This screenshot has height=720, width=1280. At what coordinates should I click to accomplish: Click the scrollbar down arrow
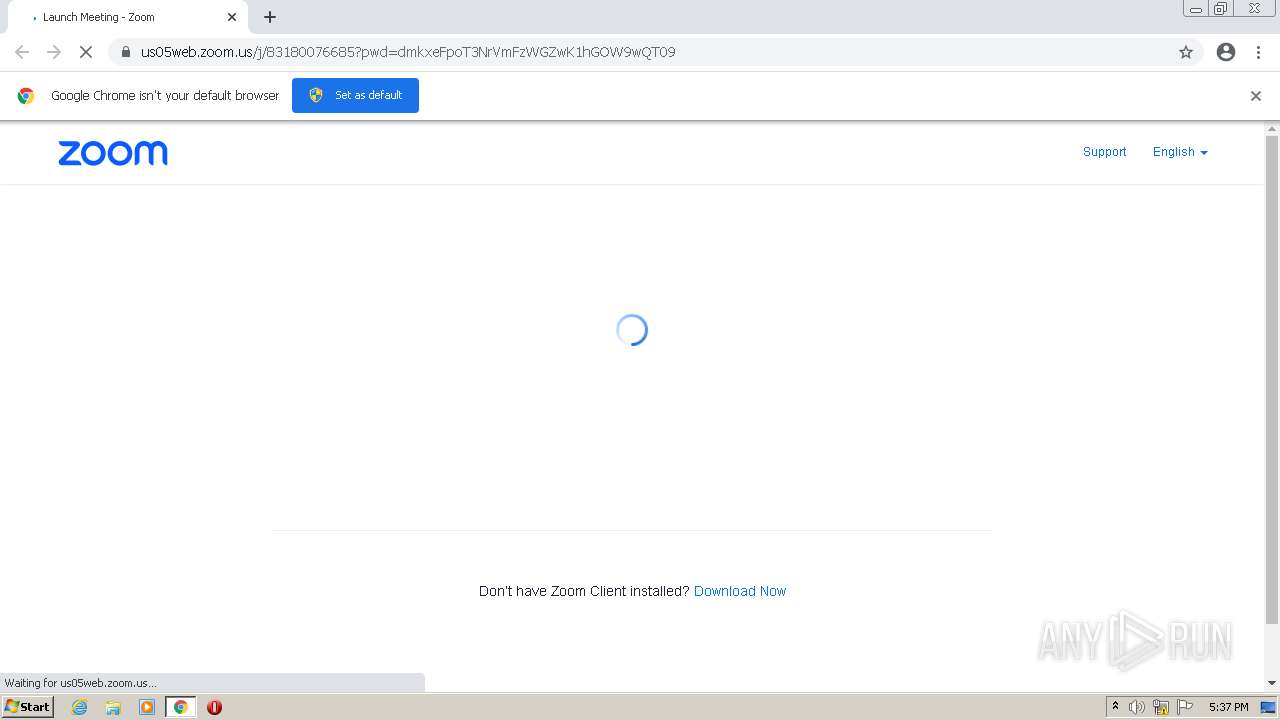[x=1272, y=683]
